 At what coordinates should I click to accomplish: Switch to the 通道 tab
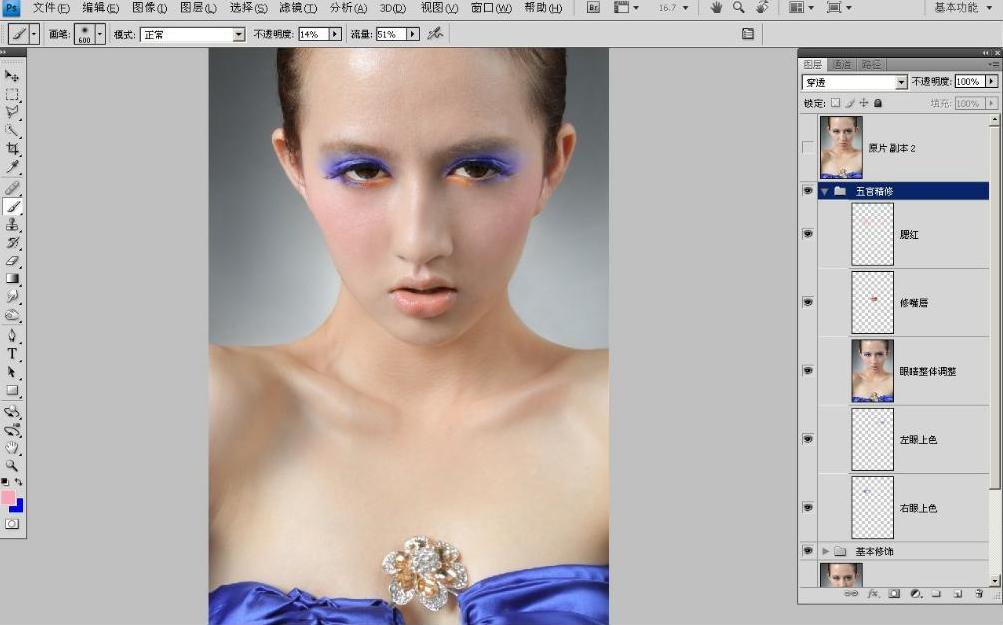pyautogui.click(x=841, y=65)
